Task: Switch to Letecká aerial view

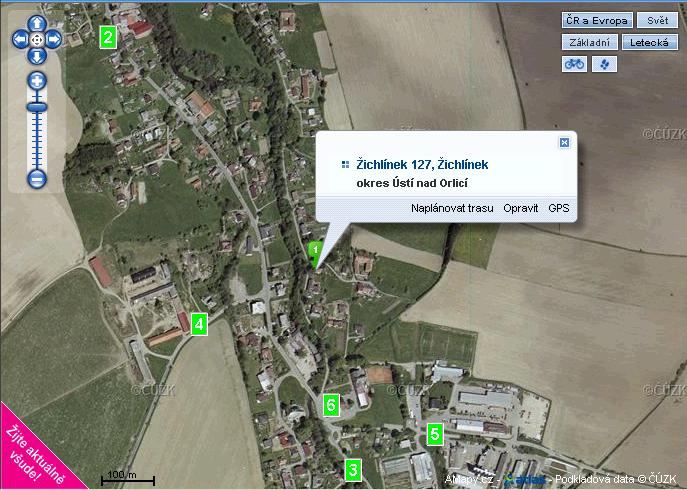Action: pos(650,43)
